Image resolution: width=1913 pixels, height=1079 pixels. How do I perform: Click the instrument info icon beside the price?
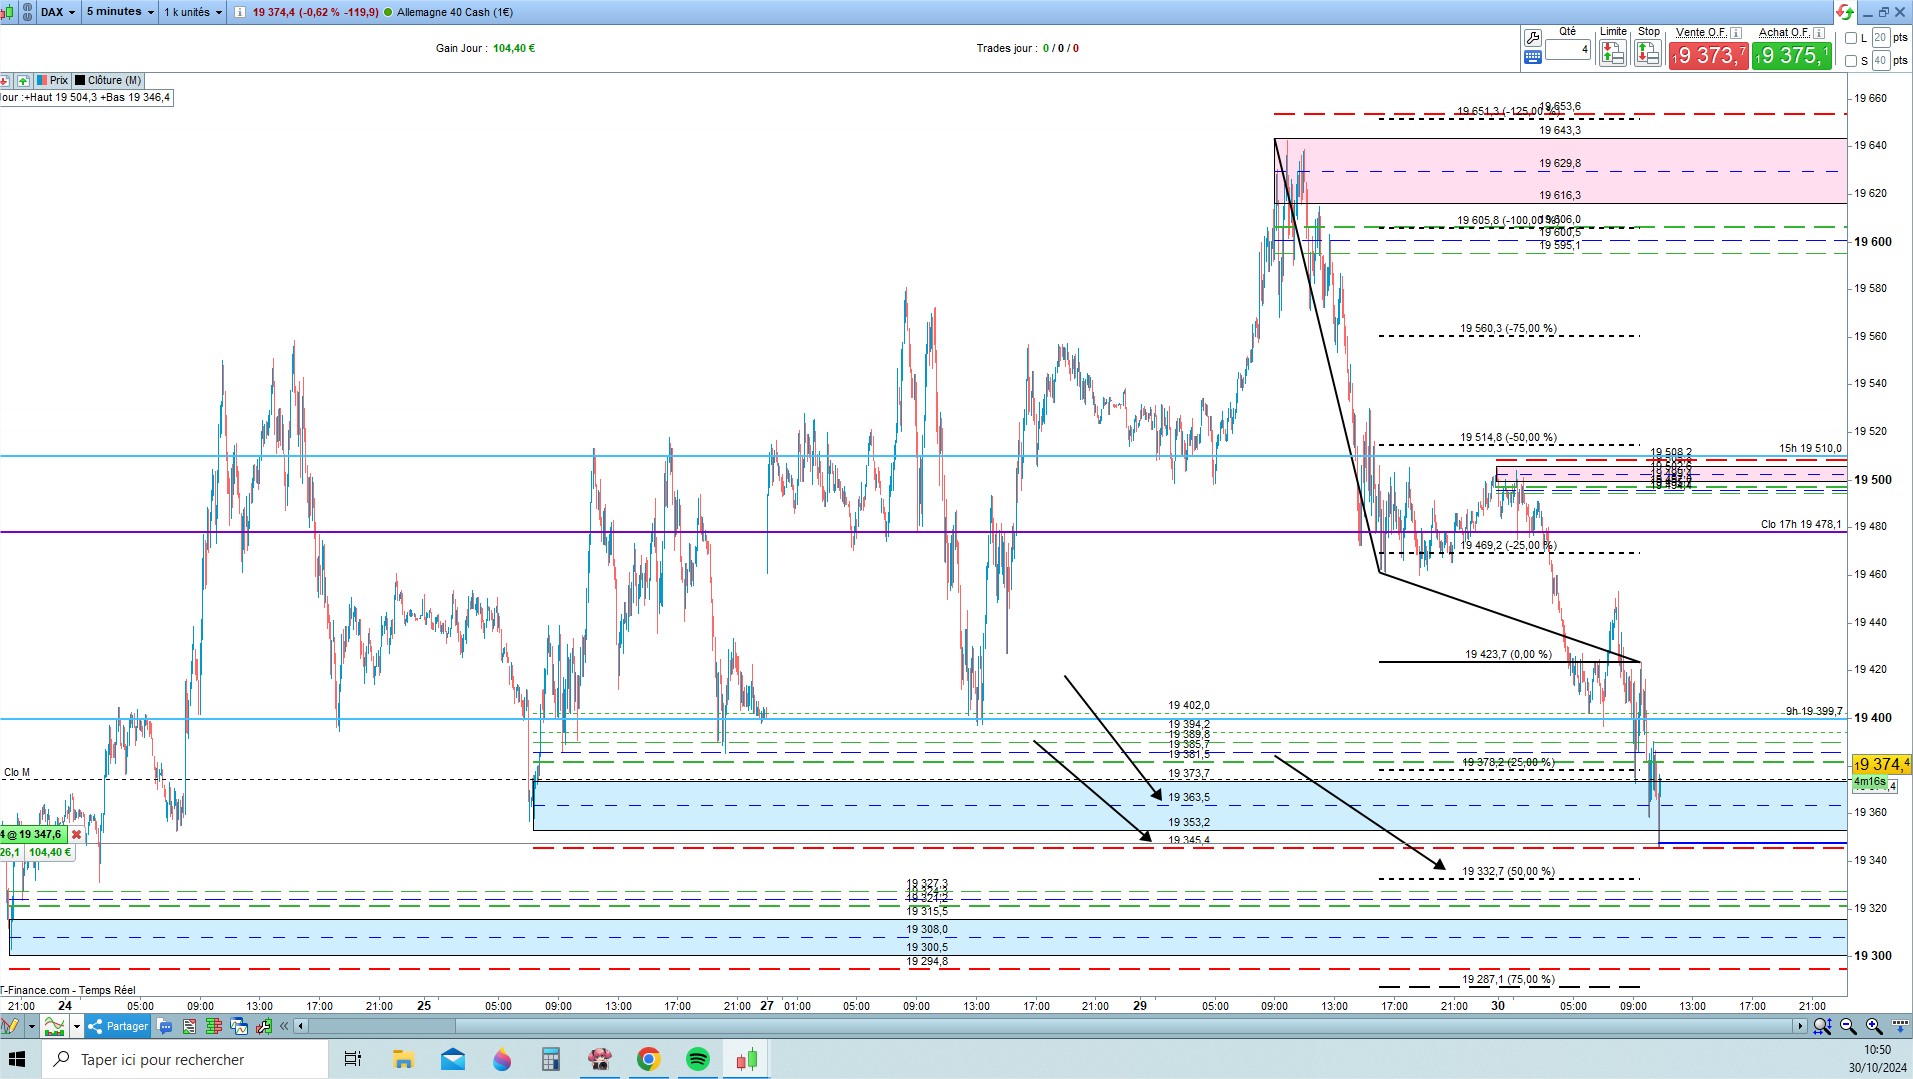(240, 12)
